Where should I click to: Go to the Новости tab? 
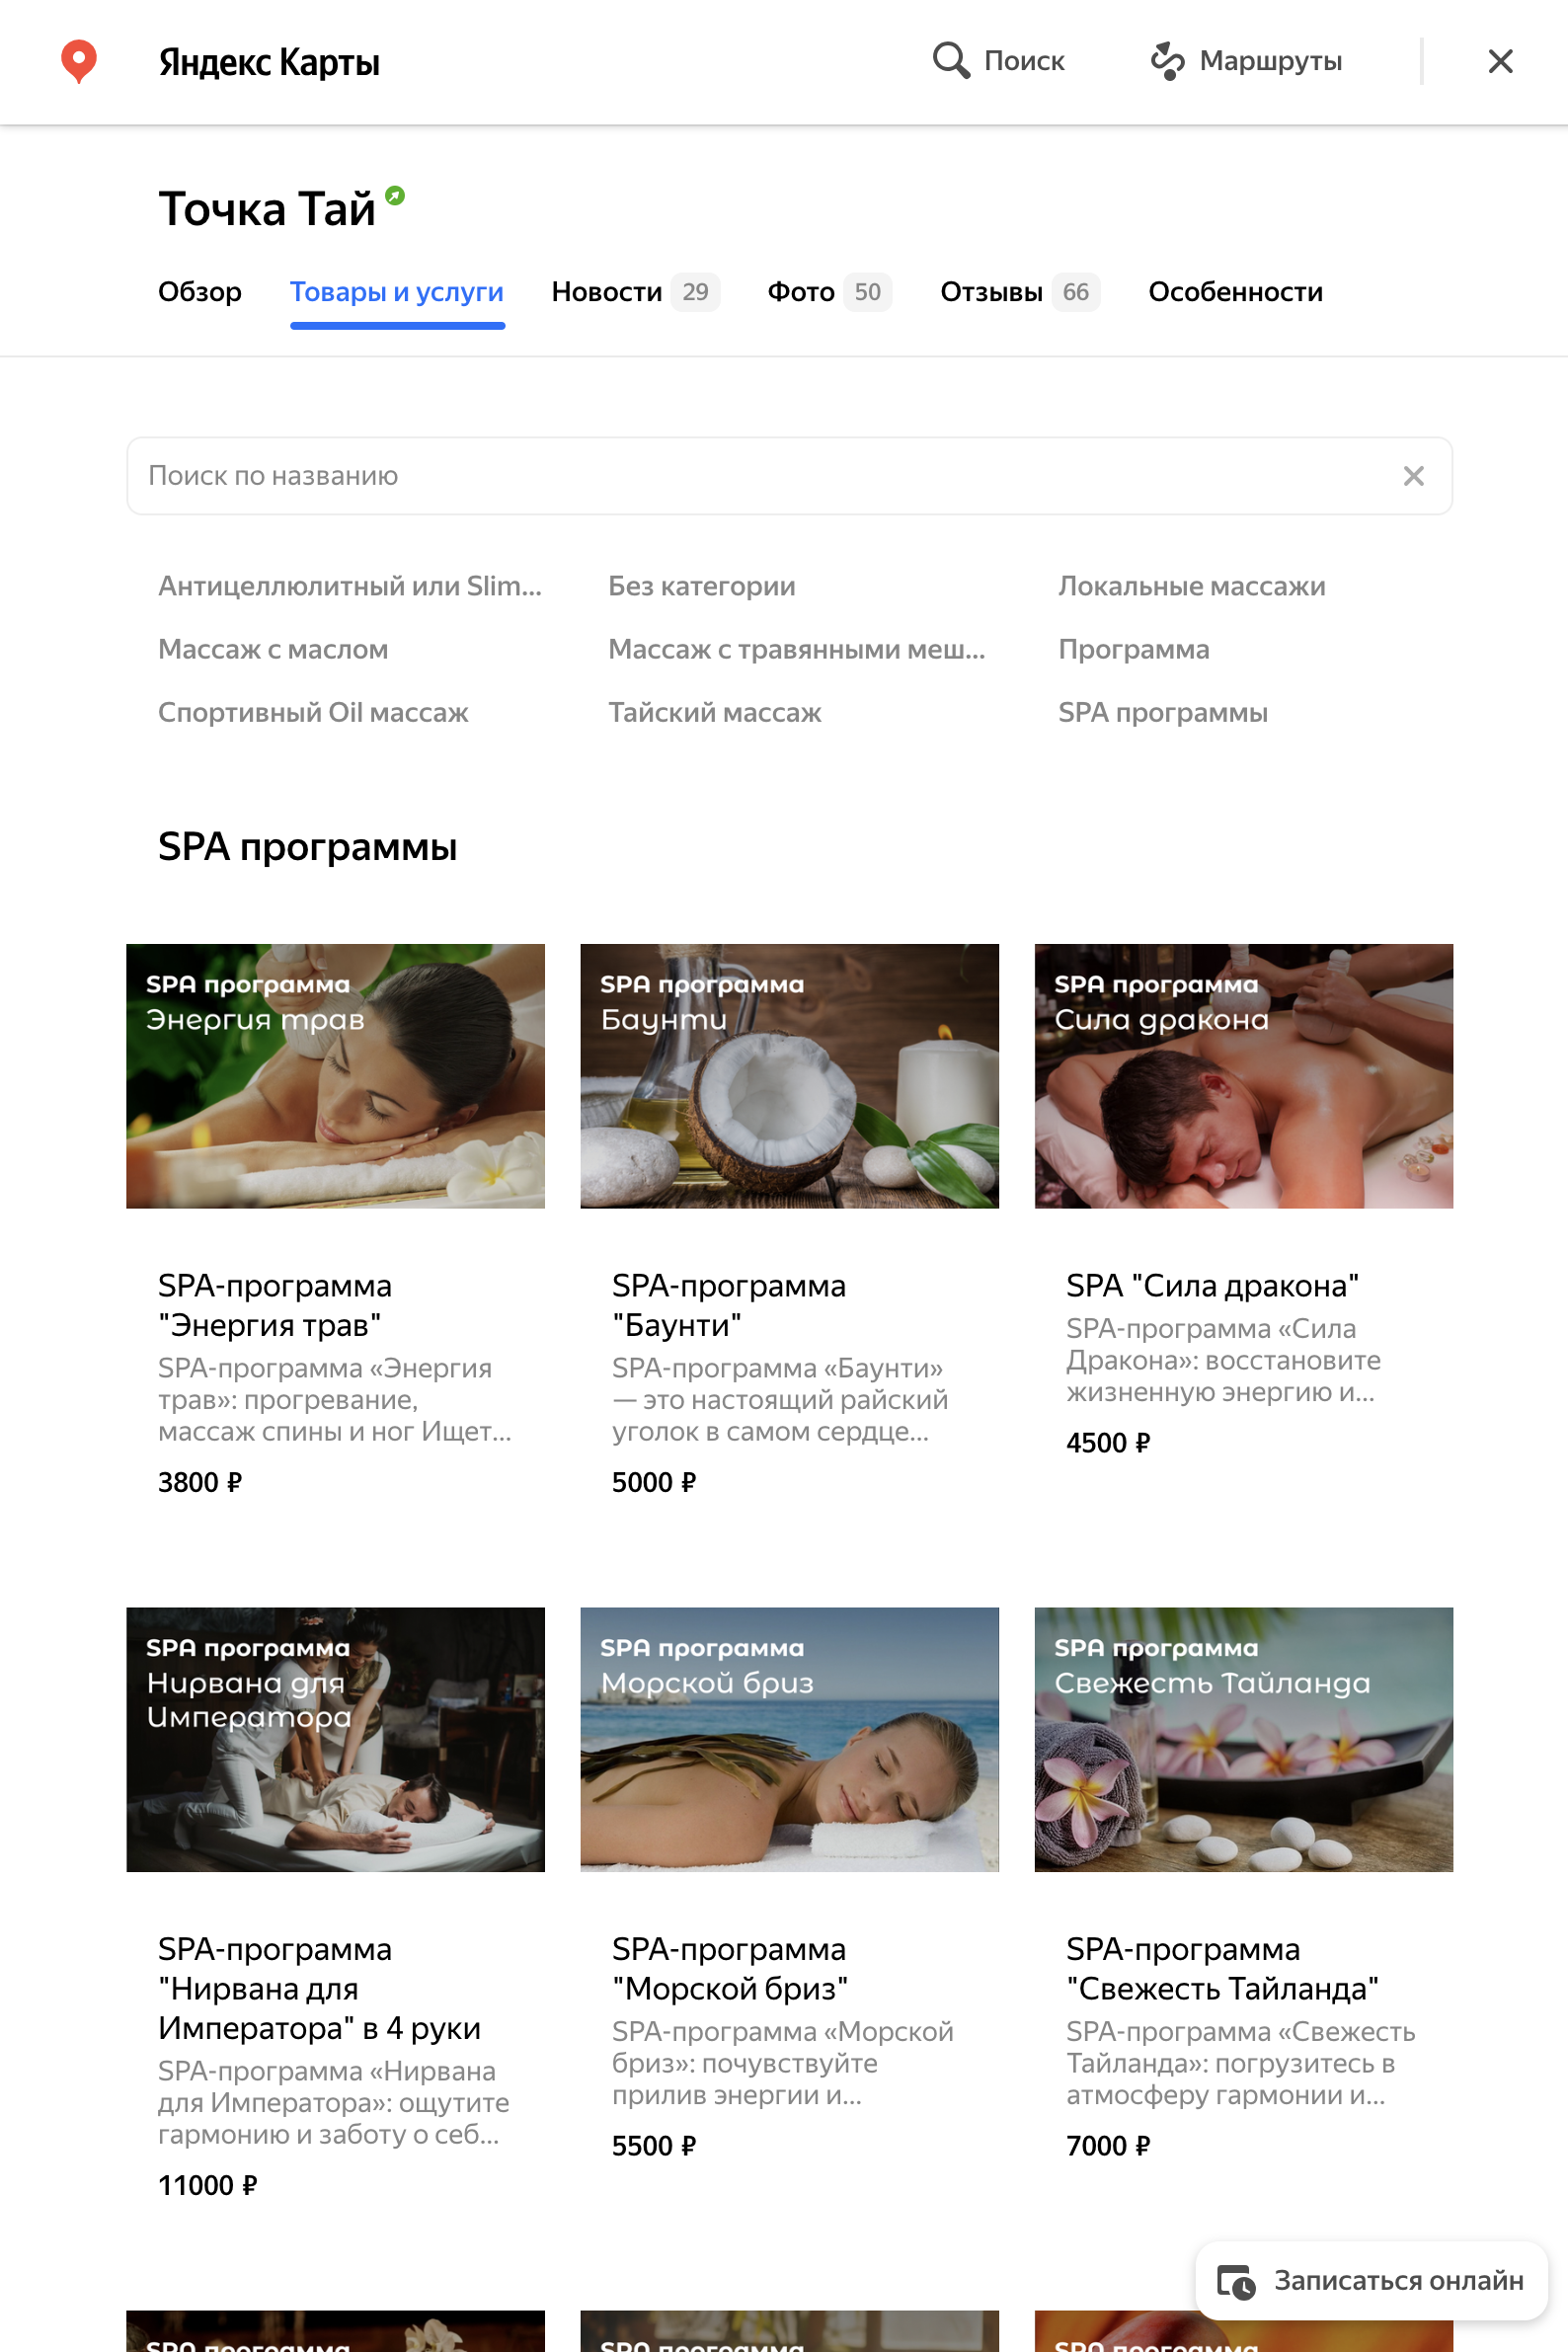[x=635, y=292]
